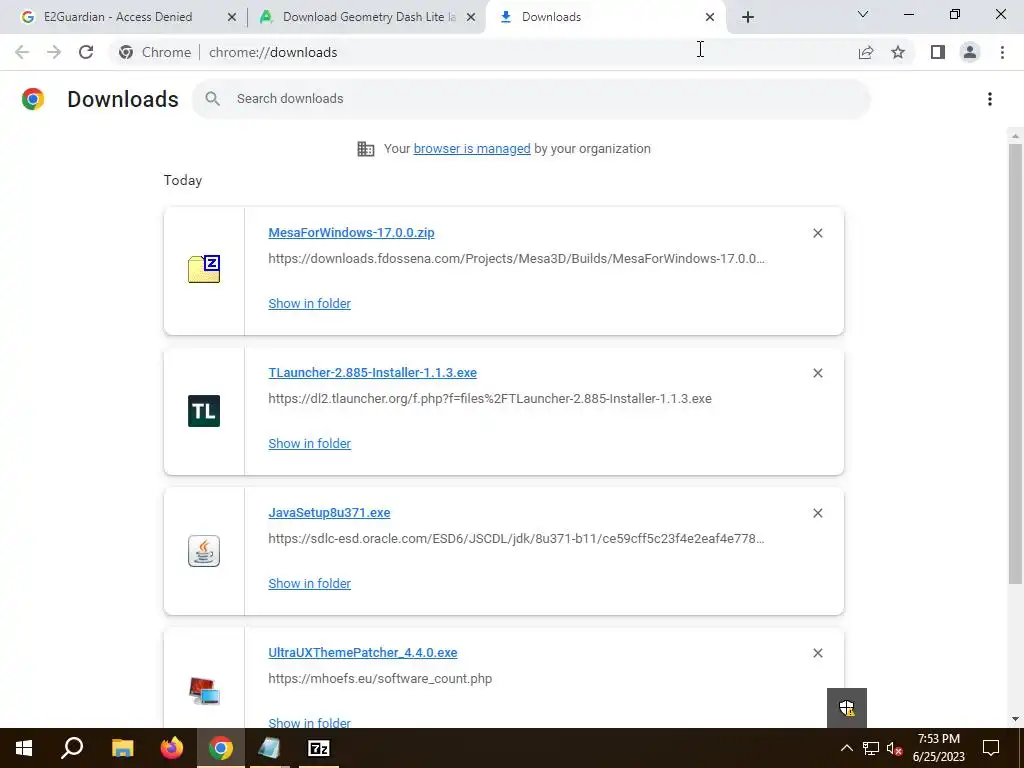Open UltraUXThemePatcher_4.4.0.exe link
1024x768 pixels.
[x=362, y=652]
